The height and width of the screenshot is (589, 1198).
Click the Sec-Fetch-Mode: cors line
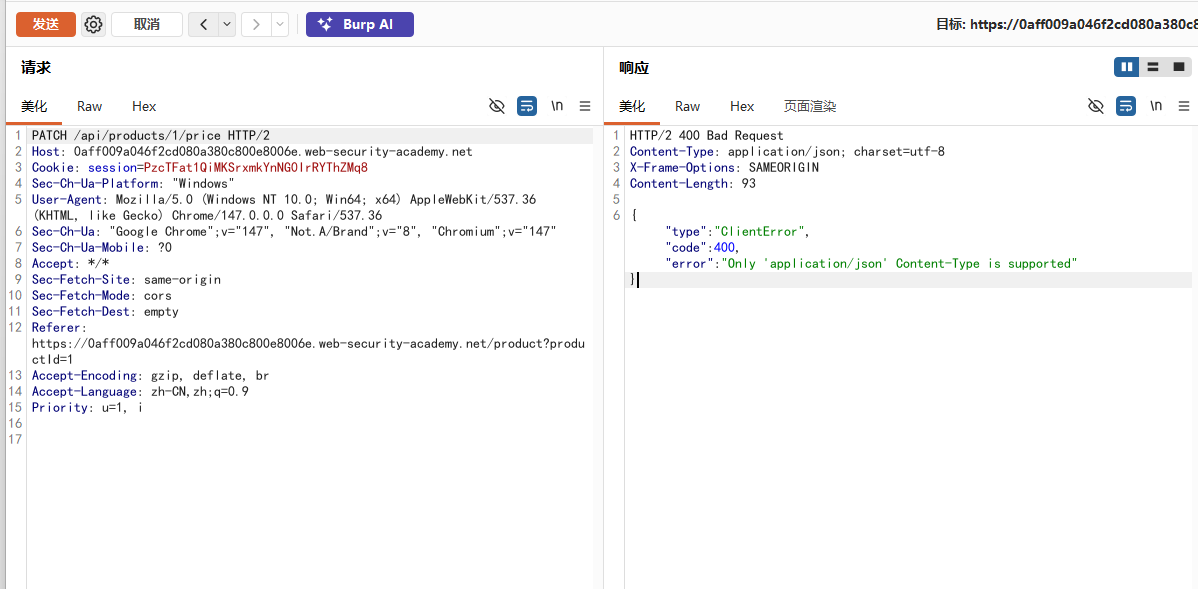102,295
